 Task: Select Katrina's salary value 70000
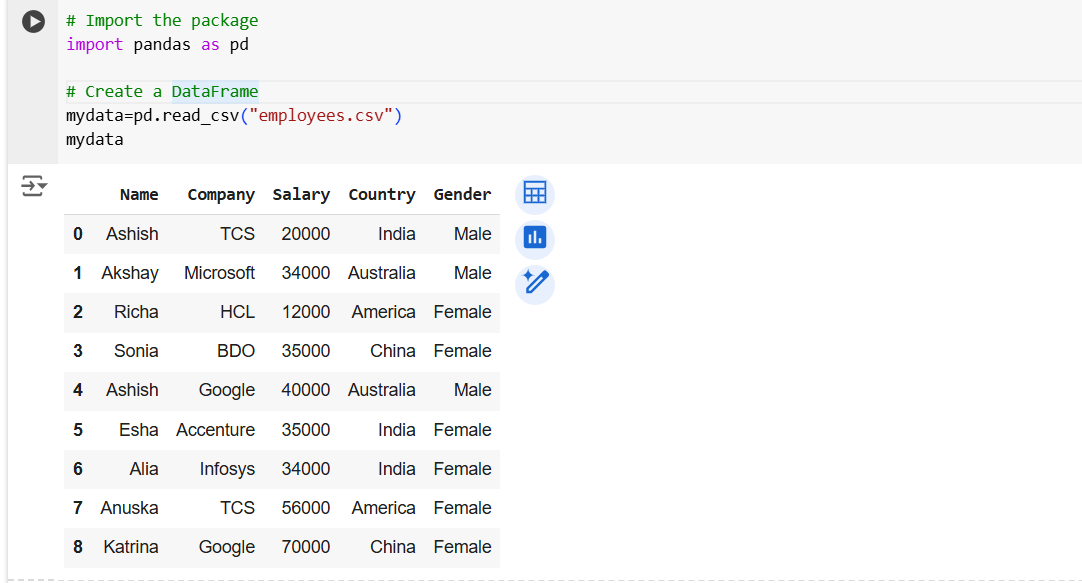pyautogui.click(x=305, y=547)
